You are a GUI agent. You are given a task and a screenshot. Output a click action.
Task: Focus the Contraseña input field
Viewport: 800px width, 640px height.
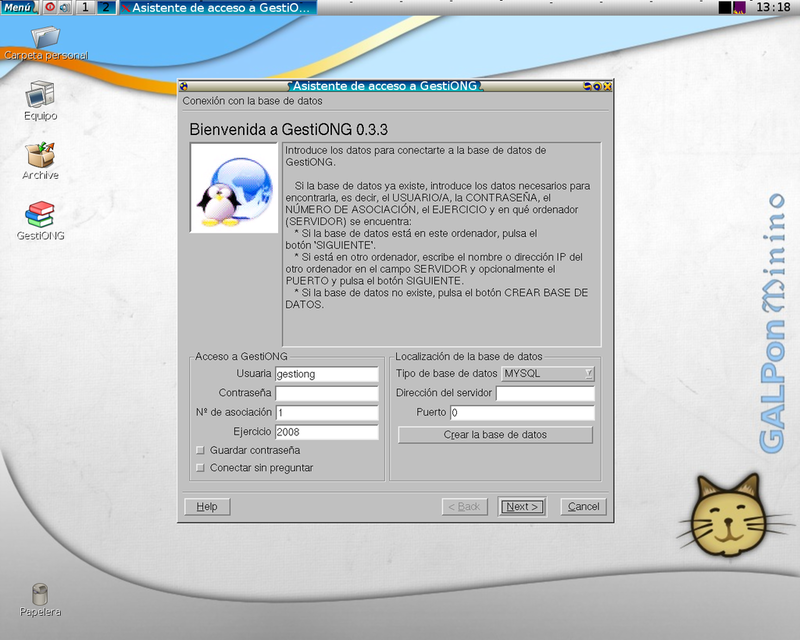click(327, 393)
